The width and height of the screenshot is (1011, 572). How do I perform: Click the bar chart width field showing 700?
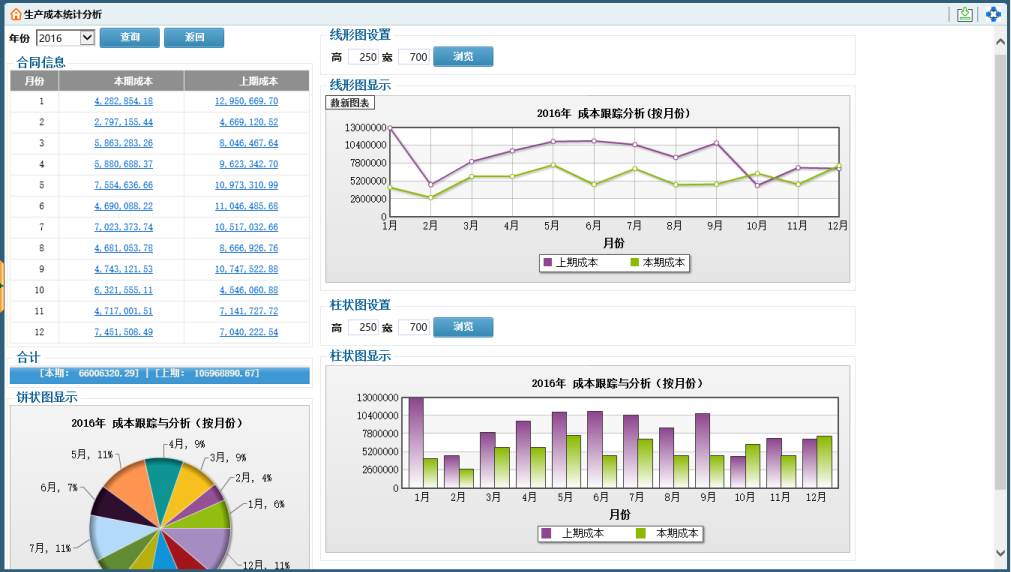click(x=414, y=327)
